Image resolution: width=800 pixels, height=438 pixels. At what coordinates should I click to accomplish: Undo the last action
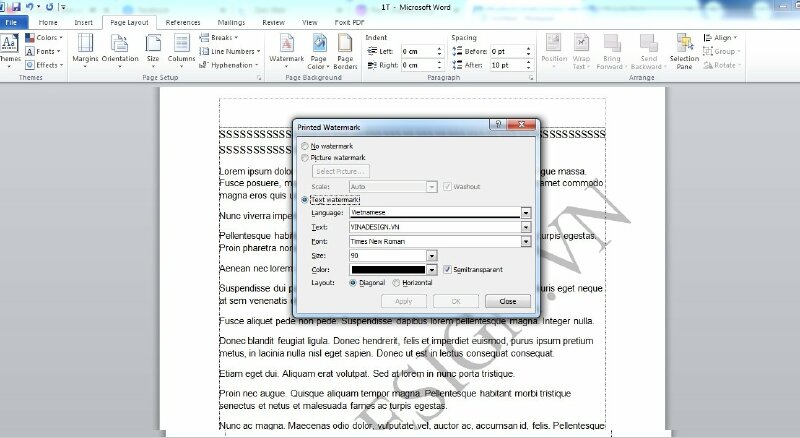pos(30,7)
